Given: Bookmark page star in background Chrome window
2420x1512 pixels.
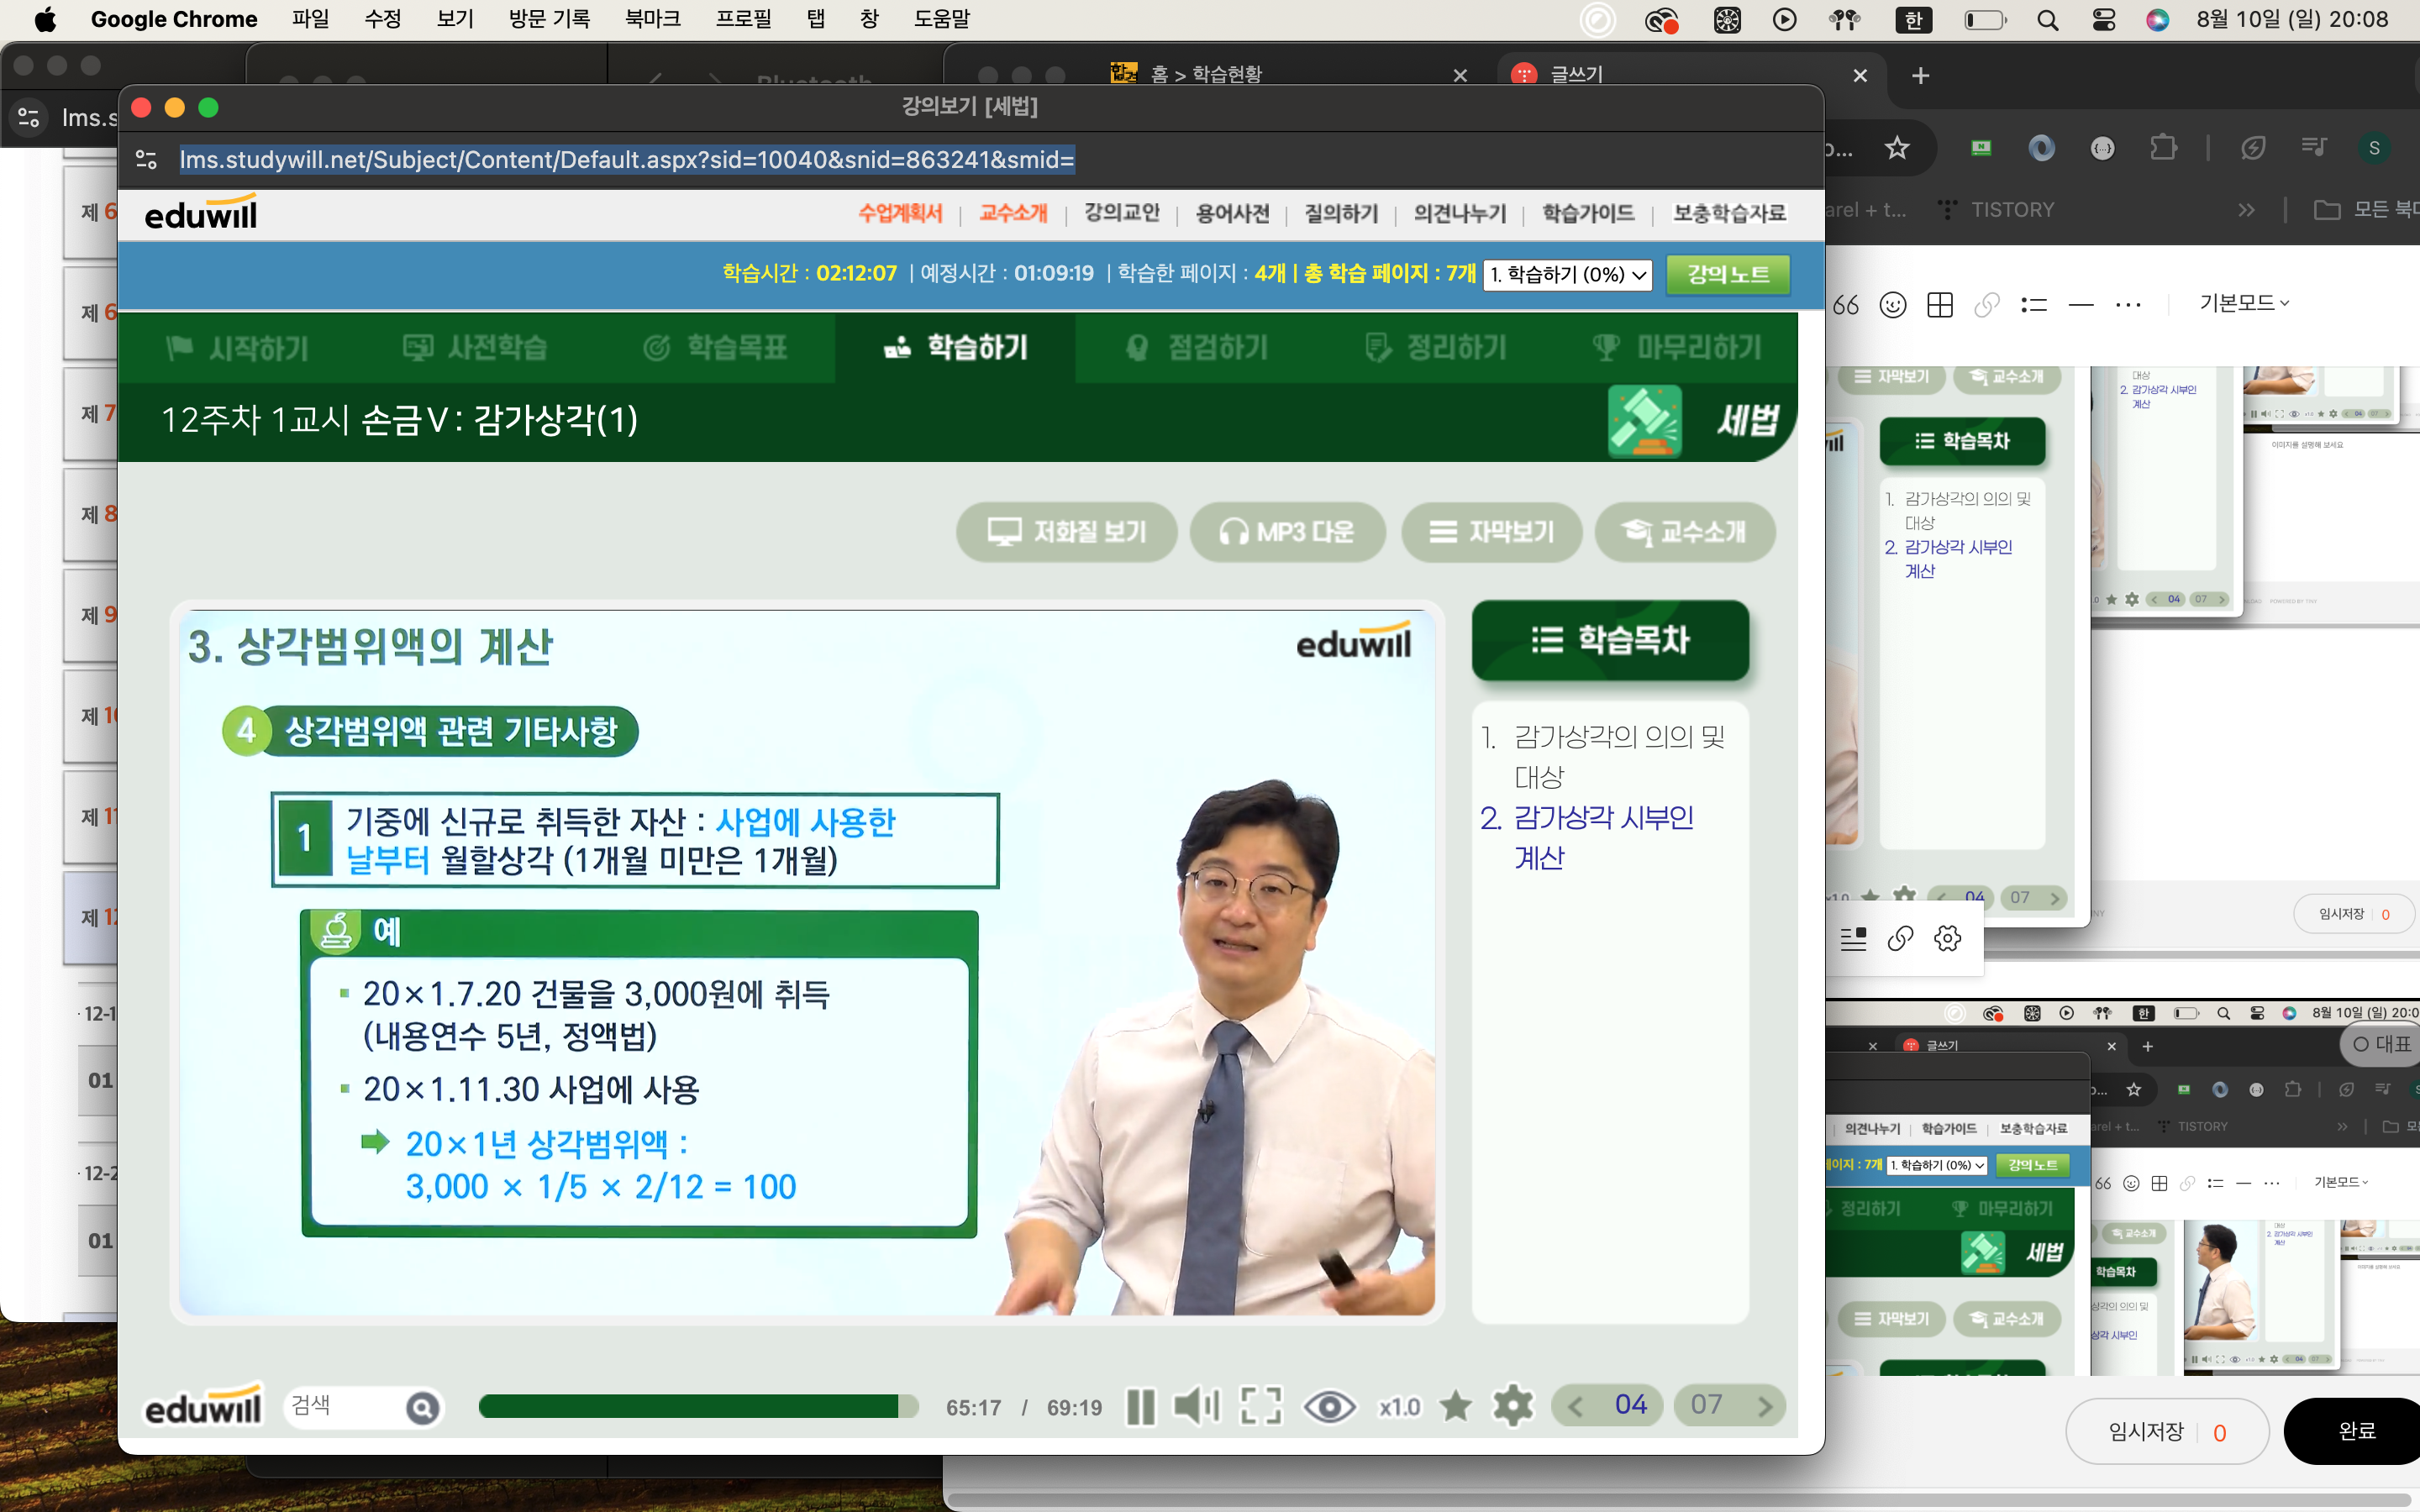Looking at the screenshot, I should (x=1896, y=148).
